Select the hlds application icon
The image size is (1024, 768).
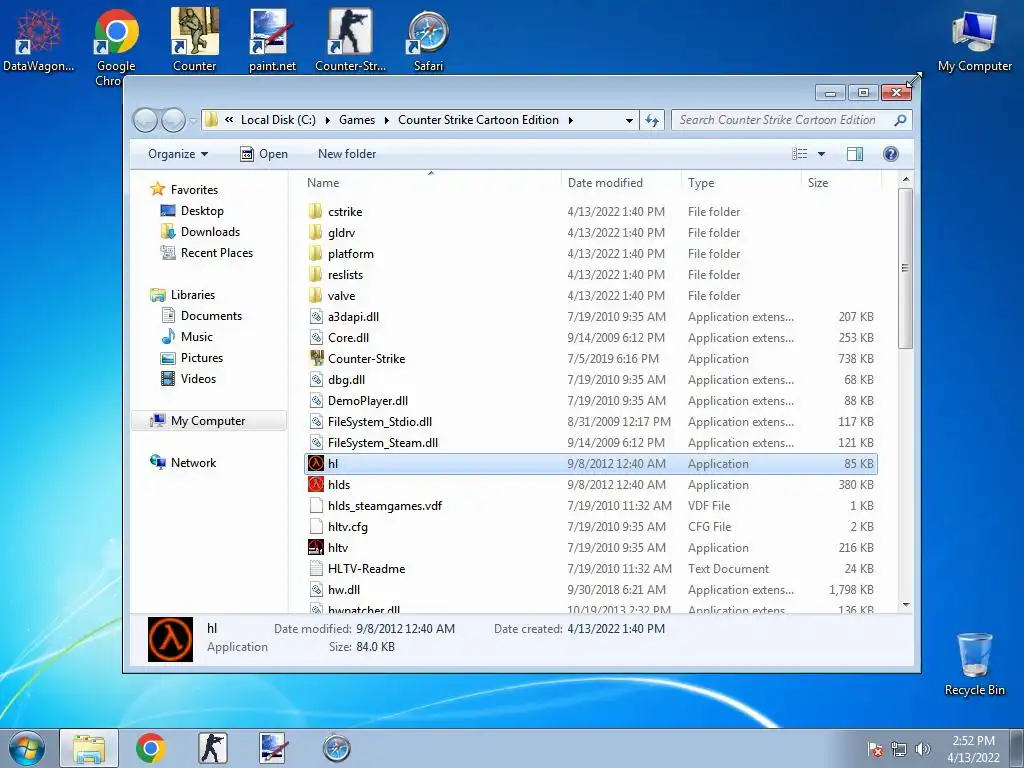(x=316, y=484)
